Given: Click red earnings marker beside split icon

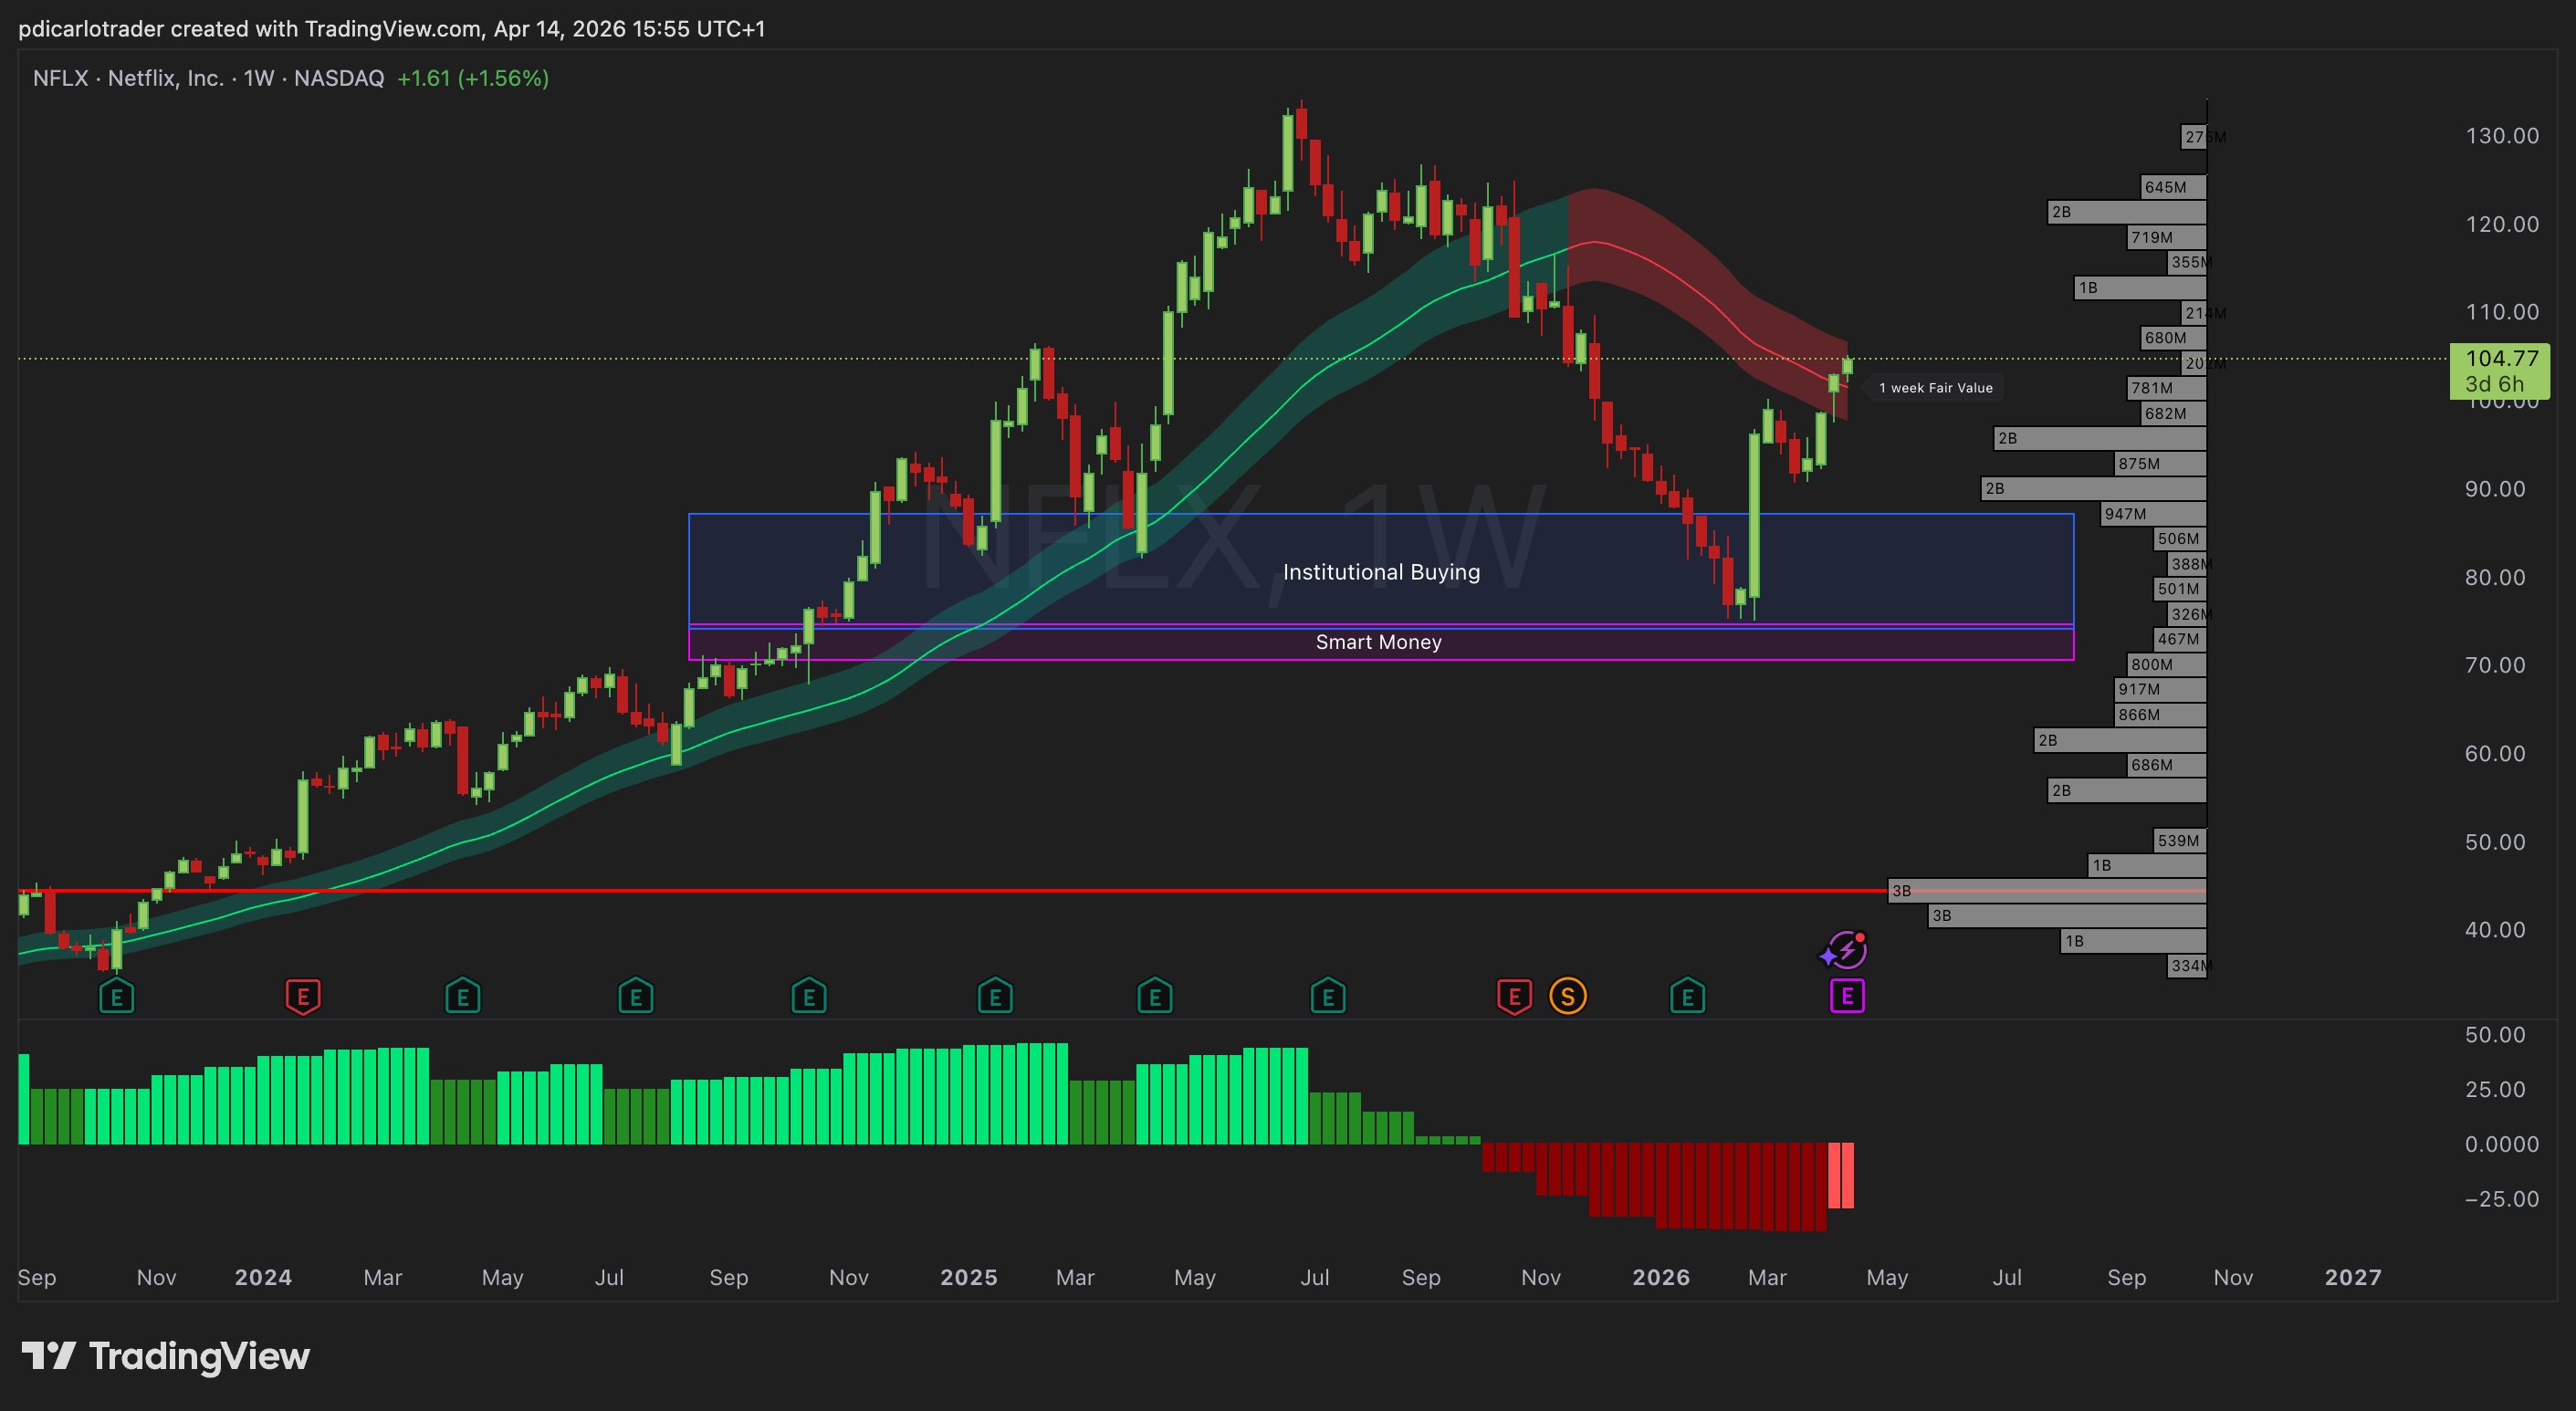Looking at the screenshot, I should point(1514,996).
